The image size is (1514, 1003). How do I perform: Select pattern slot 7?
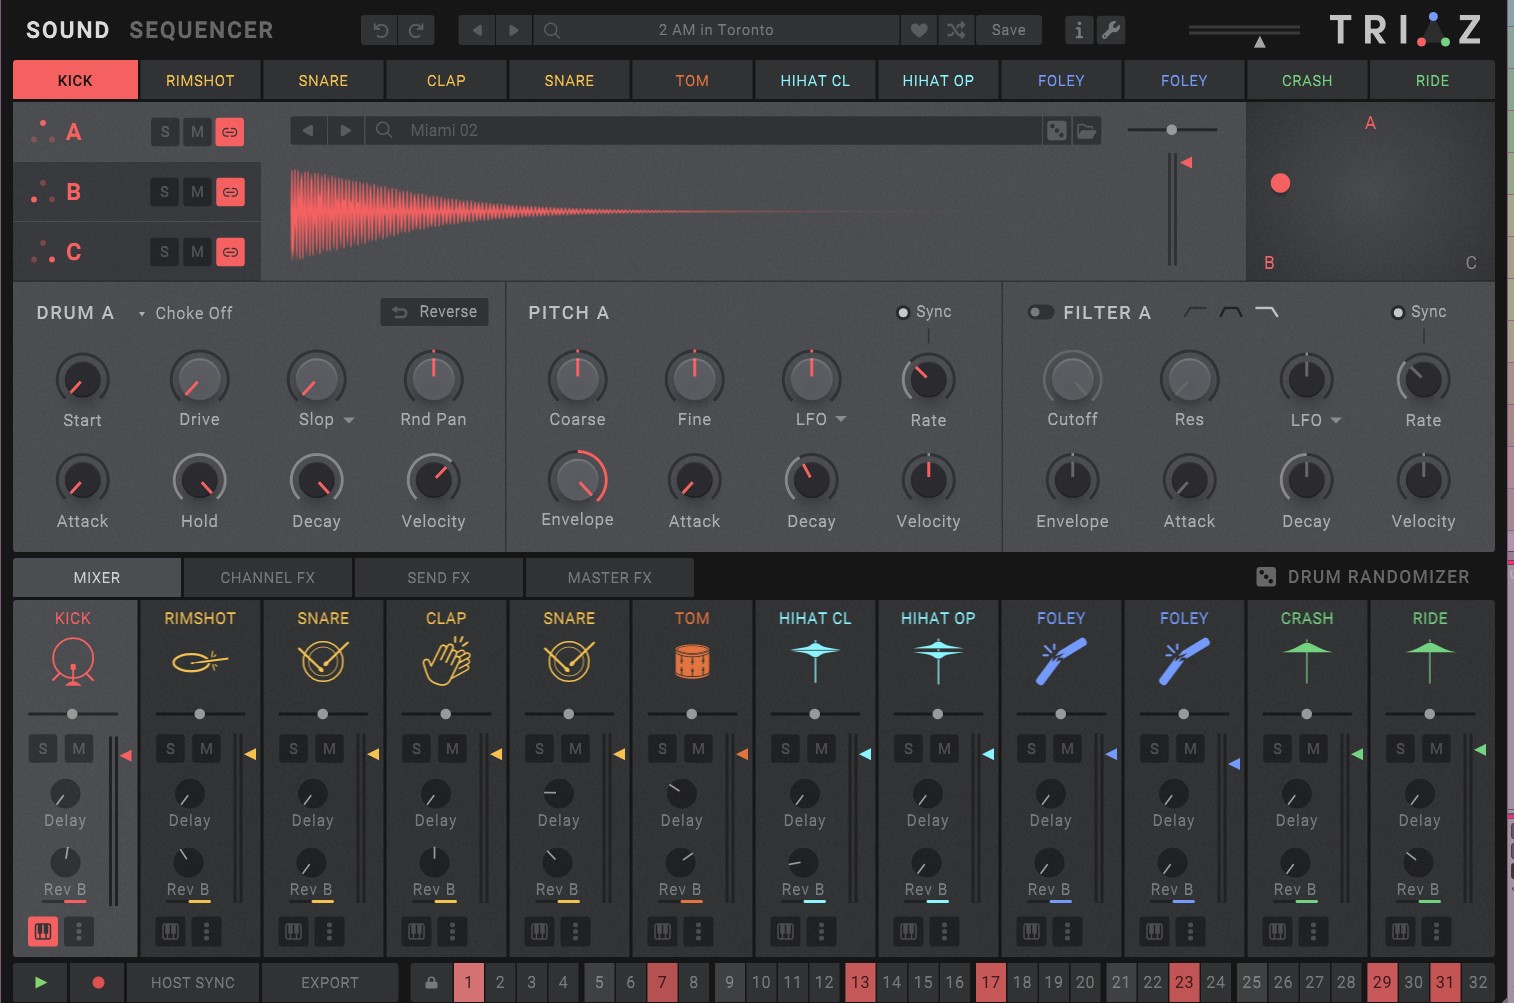pyautogui.click(x=661, y=983)
